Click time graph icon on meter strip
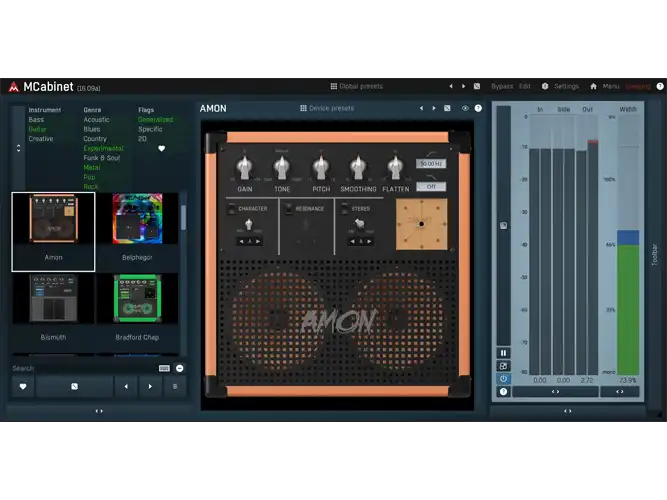This screenshot has width=667, height=500. (503, 226)
